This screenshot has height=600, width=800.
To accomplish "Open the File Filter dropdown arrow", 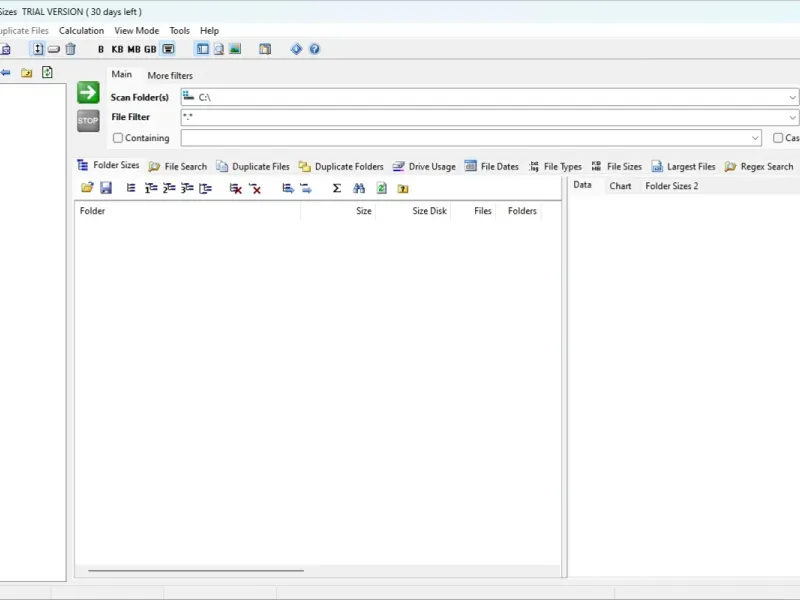I will [x=792, y=117].
